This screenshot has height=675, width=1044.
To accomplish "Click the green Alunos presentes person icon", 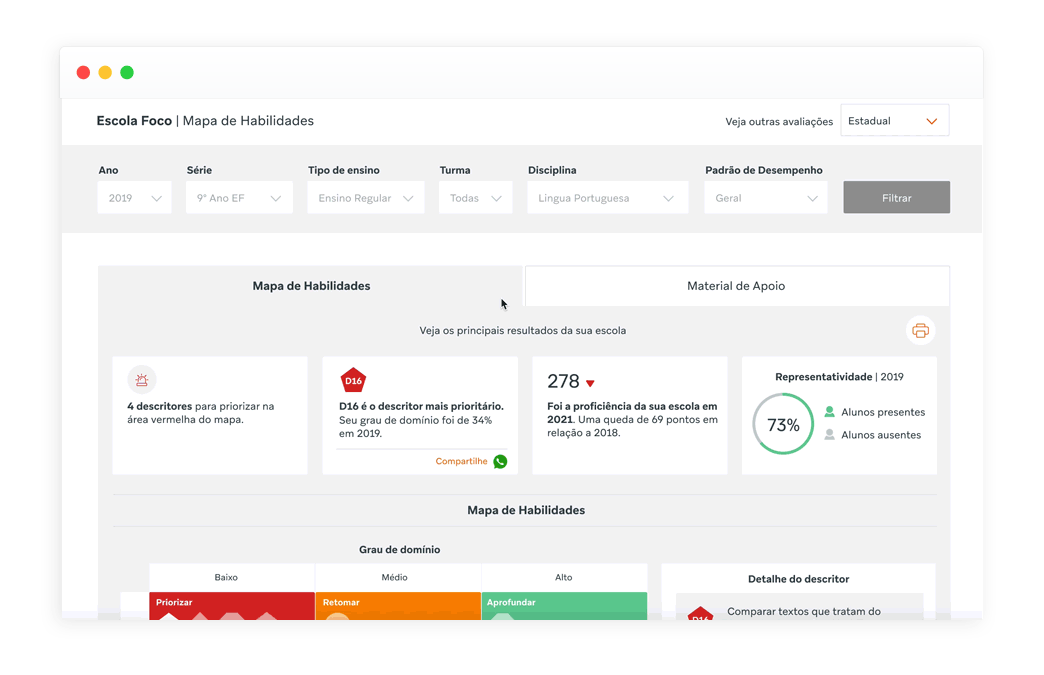I will [x=830, y=411].
